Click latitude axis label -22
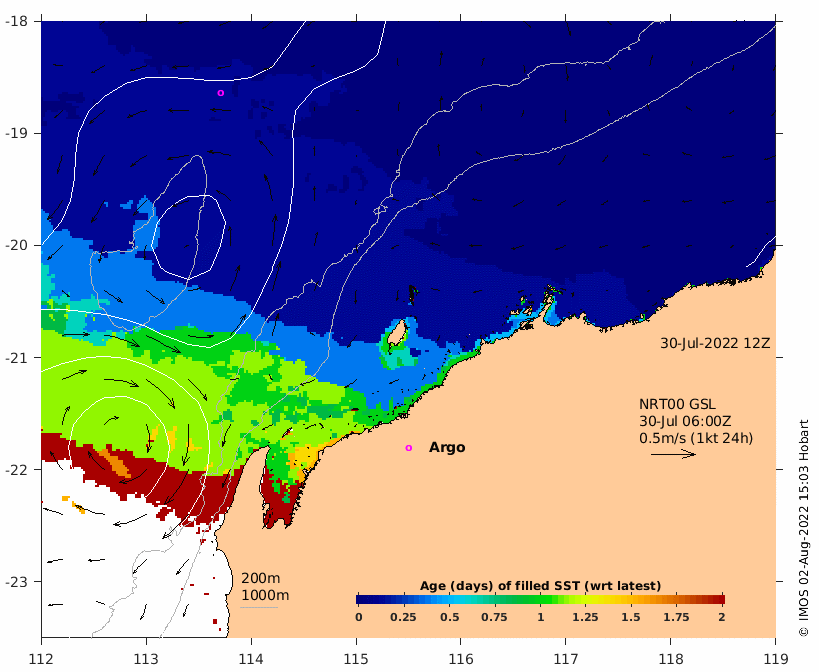Viewport: 819px width, 672px height. pos(15,469)
